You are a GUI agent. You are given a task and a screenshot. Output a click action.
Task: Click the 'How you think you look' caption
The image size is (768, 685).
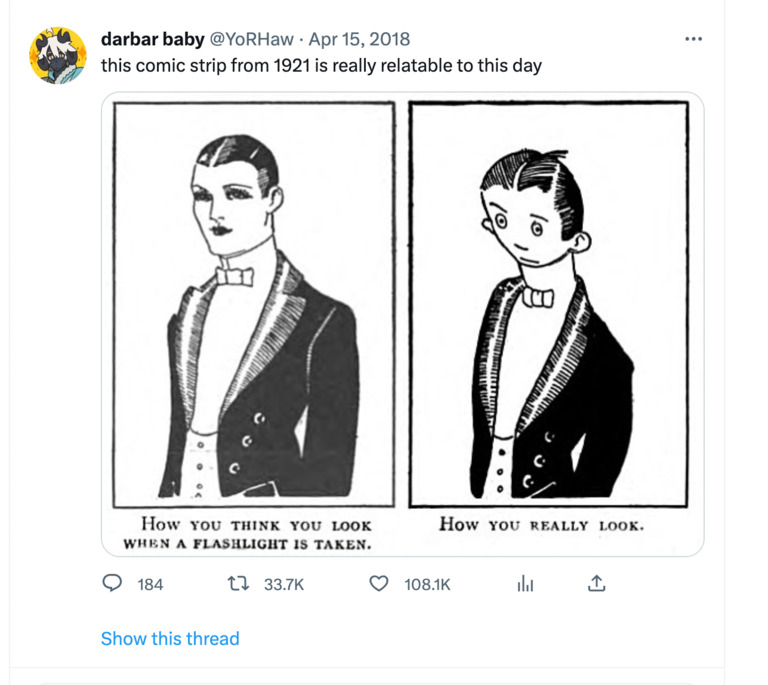(x=248, y=534)
